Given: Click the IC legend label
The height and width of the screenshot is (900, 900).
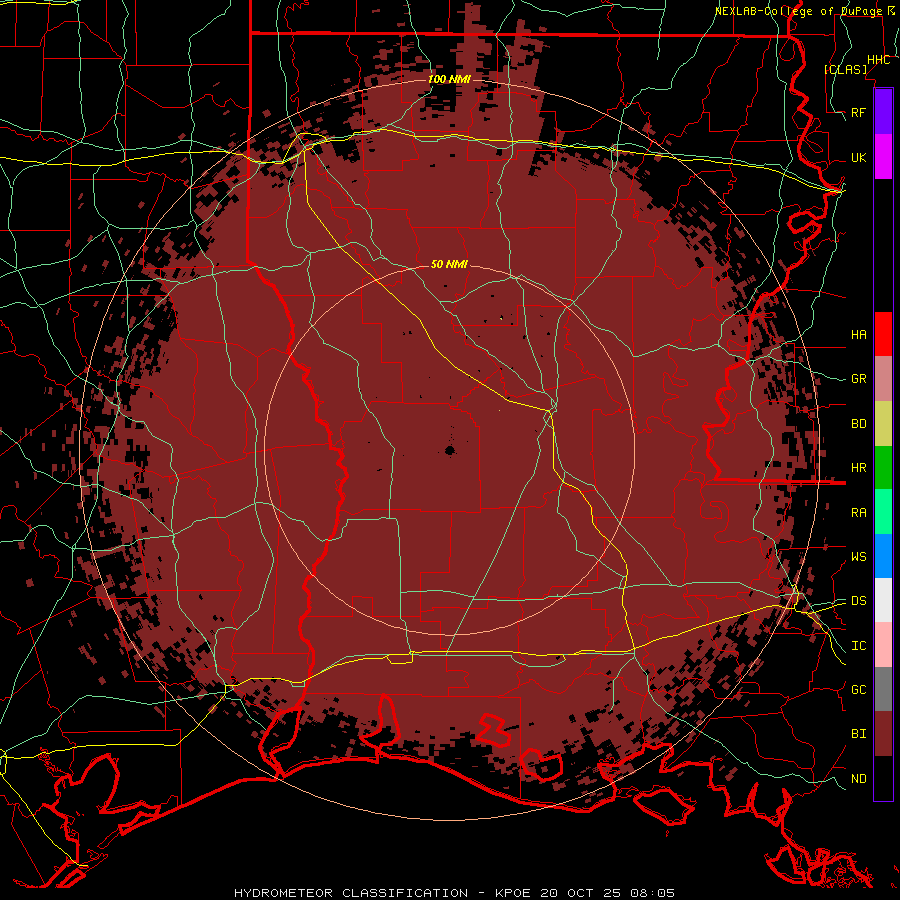Looking at the screenshot, I should point(859,646).
